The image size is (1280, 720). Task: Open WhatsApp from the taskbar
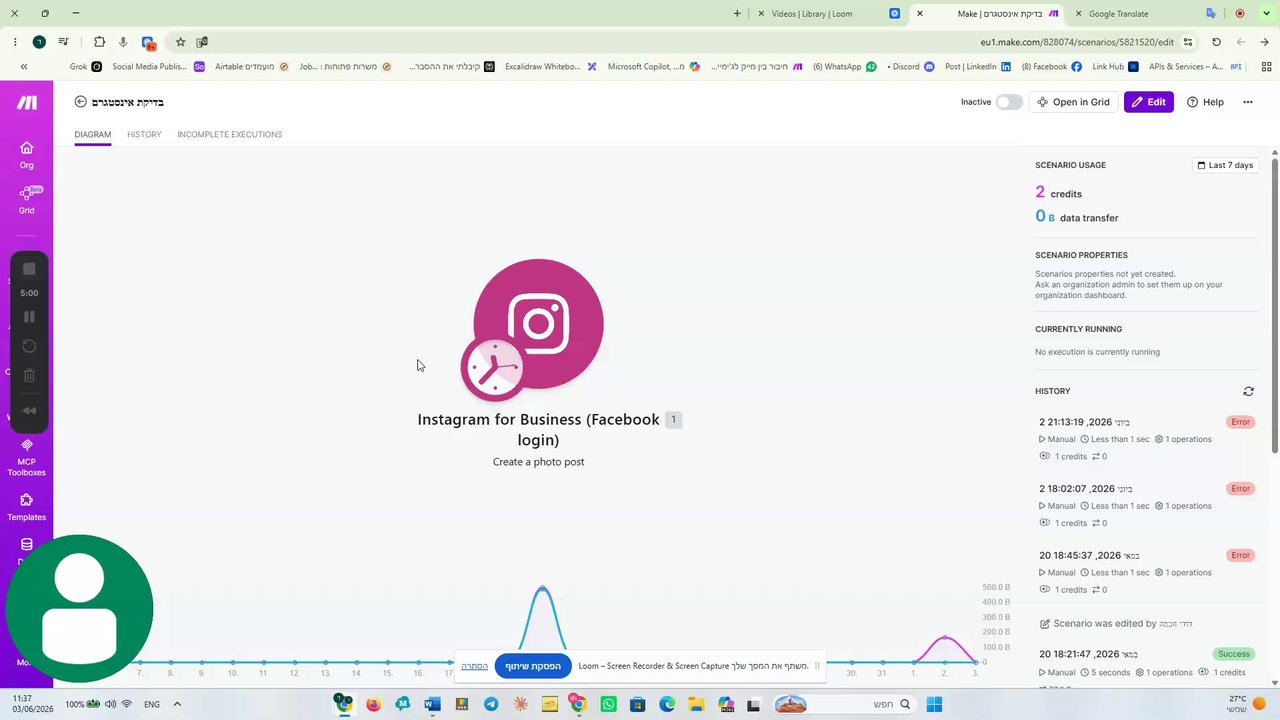coord(608,705)
